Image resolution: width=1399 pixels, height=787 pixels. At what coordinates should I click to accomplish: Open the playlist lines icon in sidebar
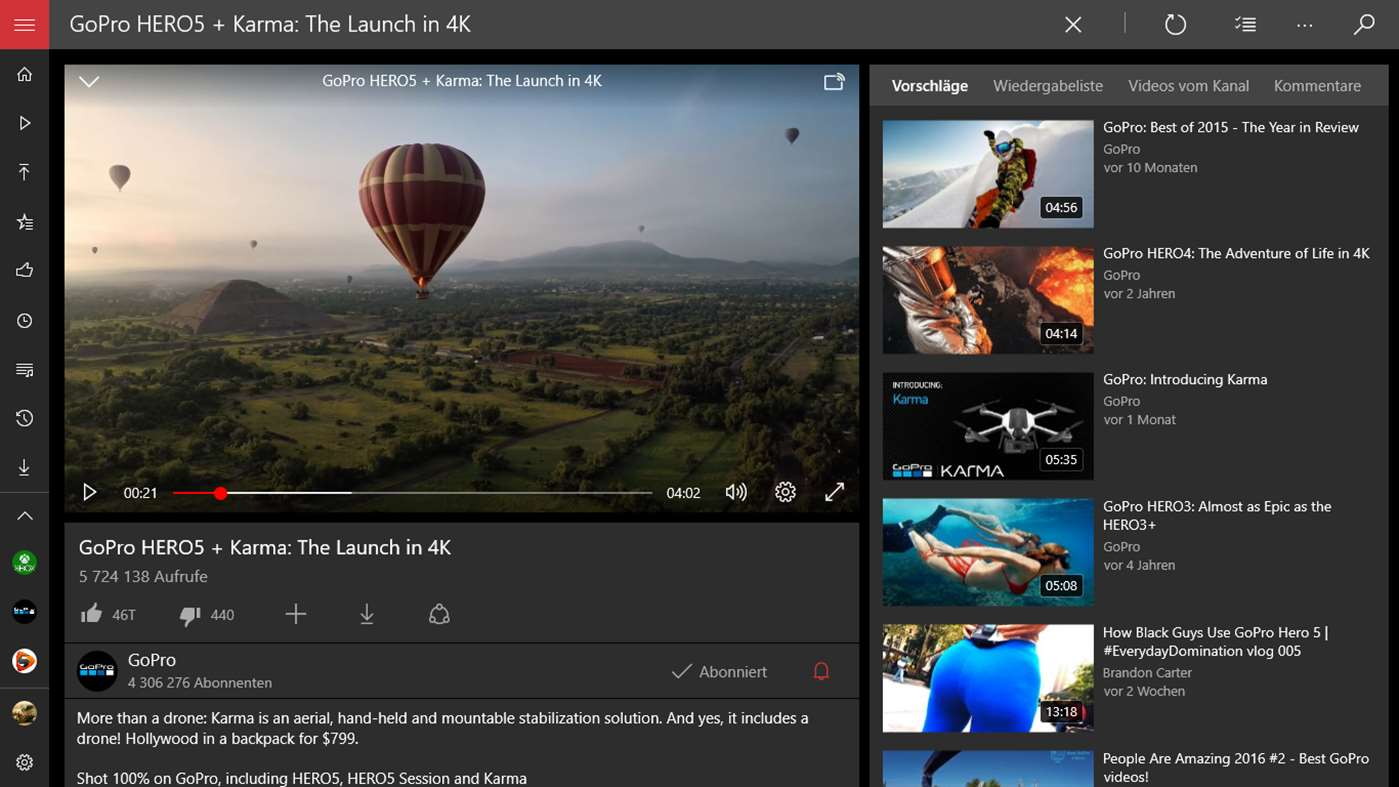[x=25, y=370]
